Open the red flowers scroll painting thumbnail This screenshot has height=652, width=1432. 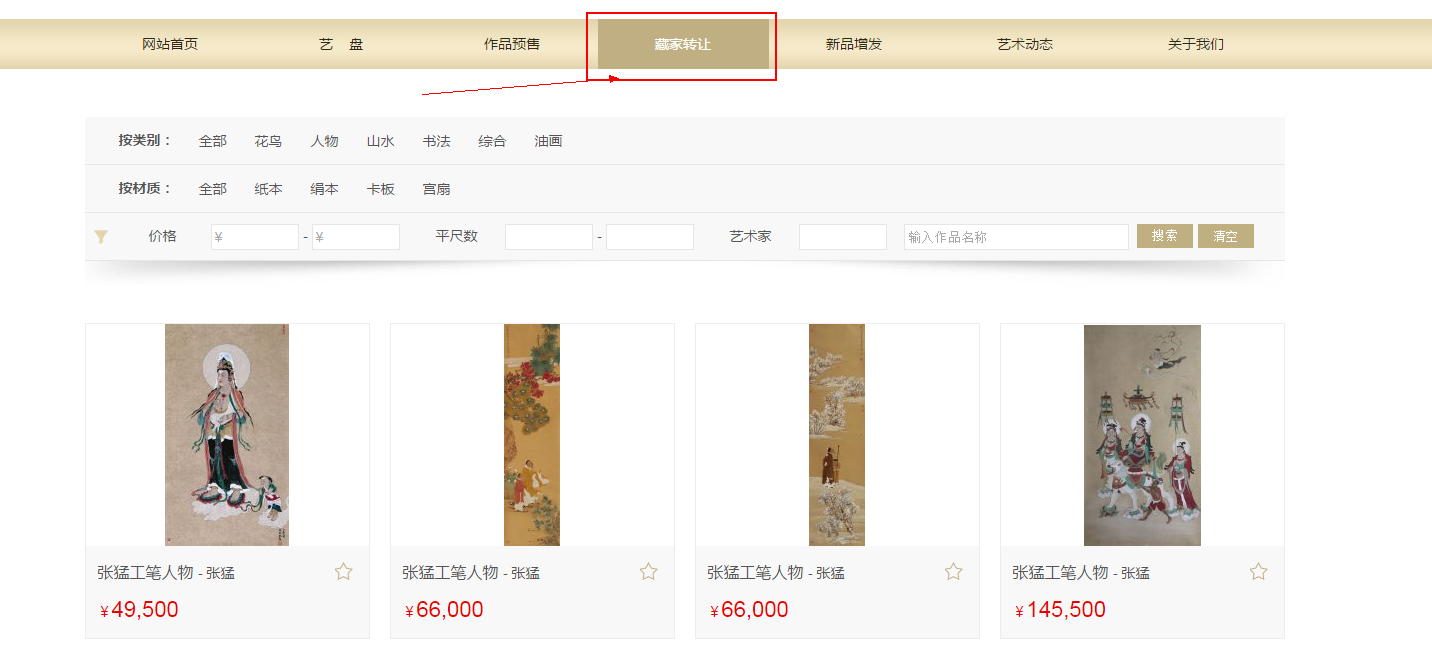[532, 435]
